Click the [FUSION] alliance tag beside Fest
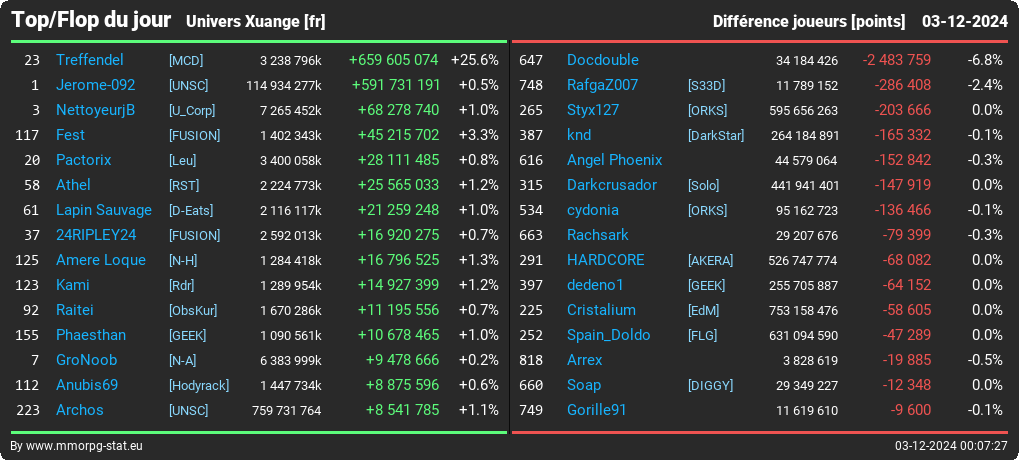Image resolution: width=1019 pixels, height=460 pixels. click(194, 135)
